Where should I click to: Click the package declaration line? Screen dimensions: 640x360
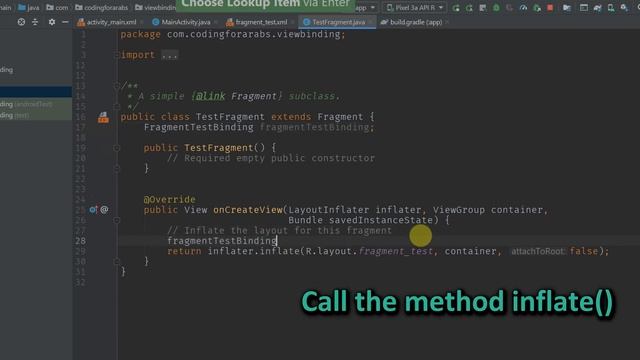click(x=233, y=34)
